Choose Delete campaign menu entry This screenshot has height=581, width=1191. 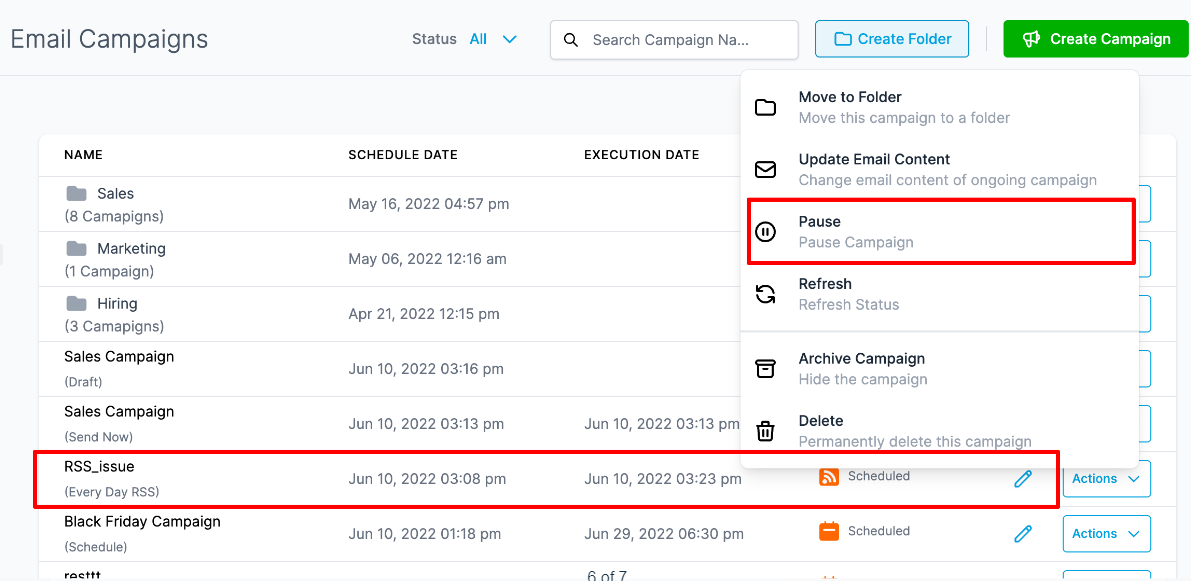coord(940,431)
